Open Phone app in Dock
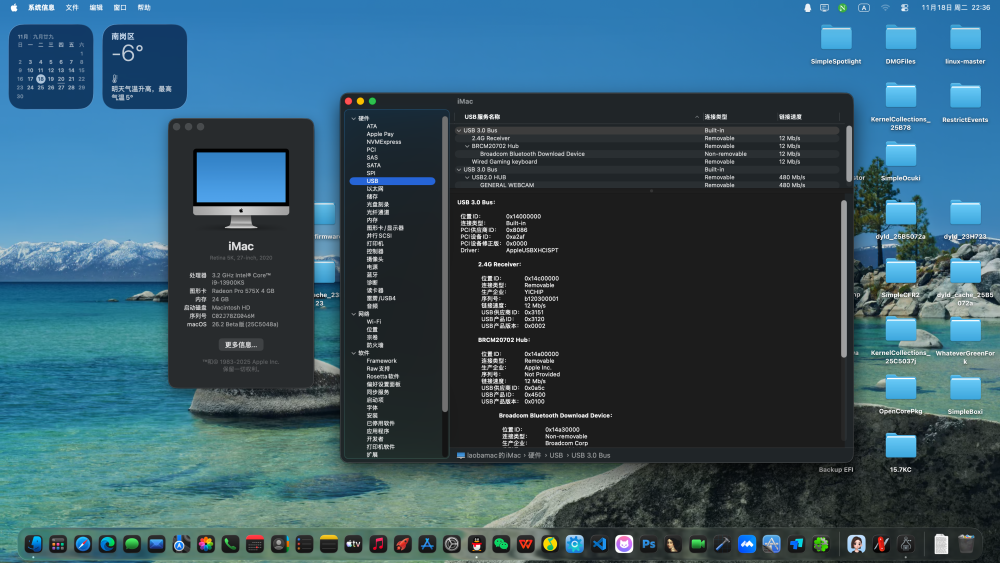Image resolution: width=1000 pixels, height=563 pixels. [x=230, y=544]
